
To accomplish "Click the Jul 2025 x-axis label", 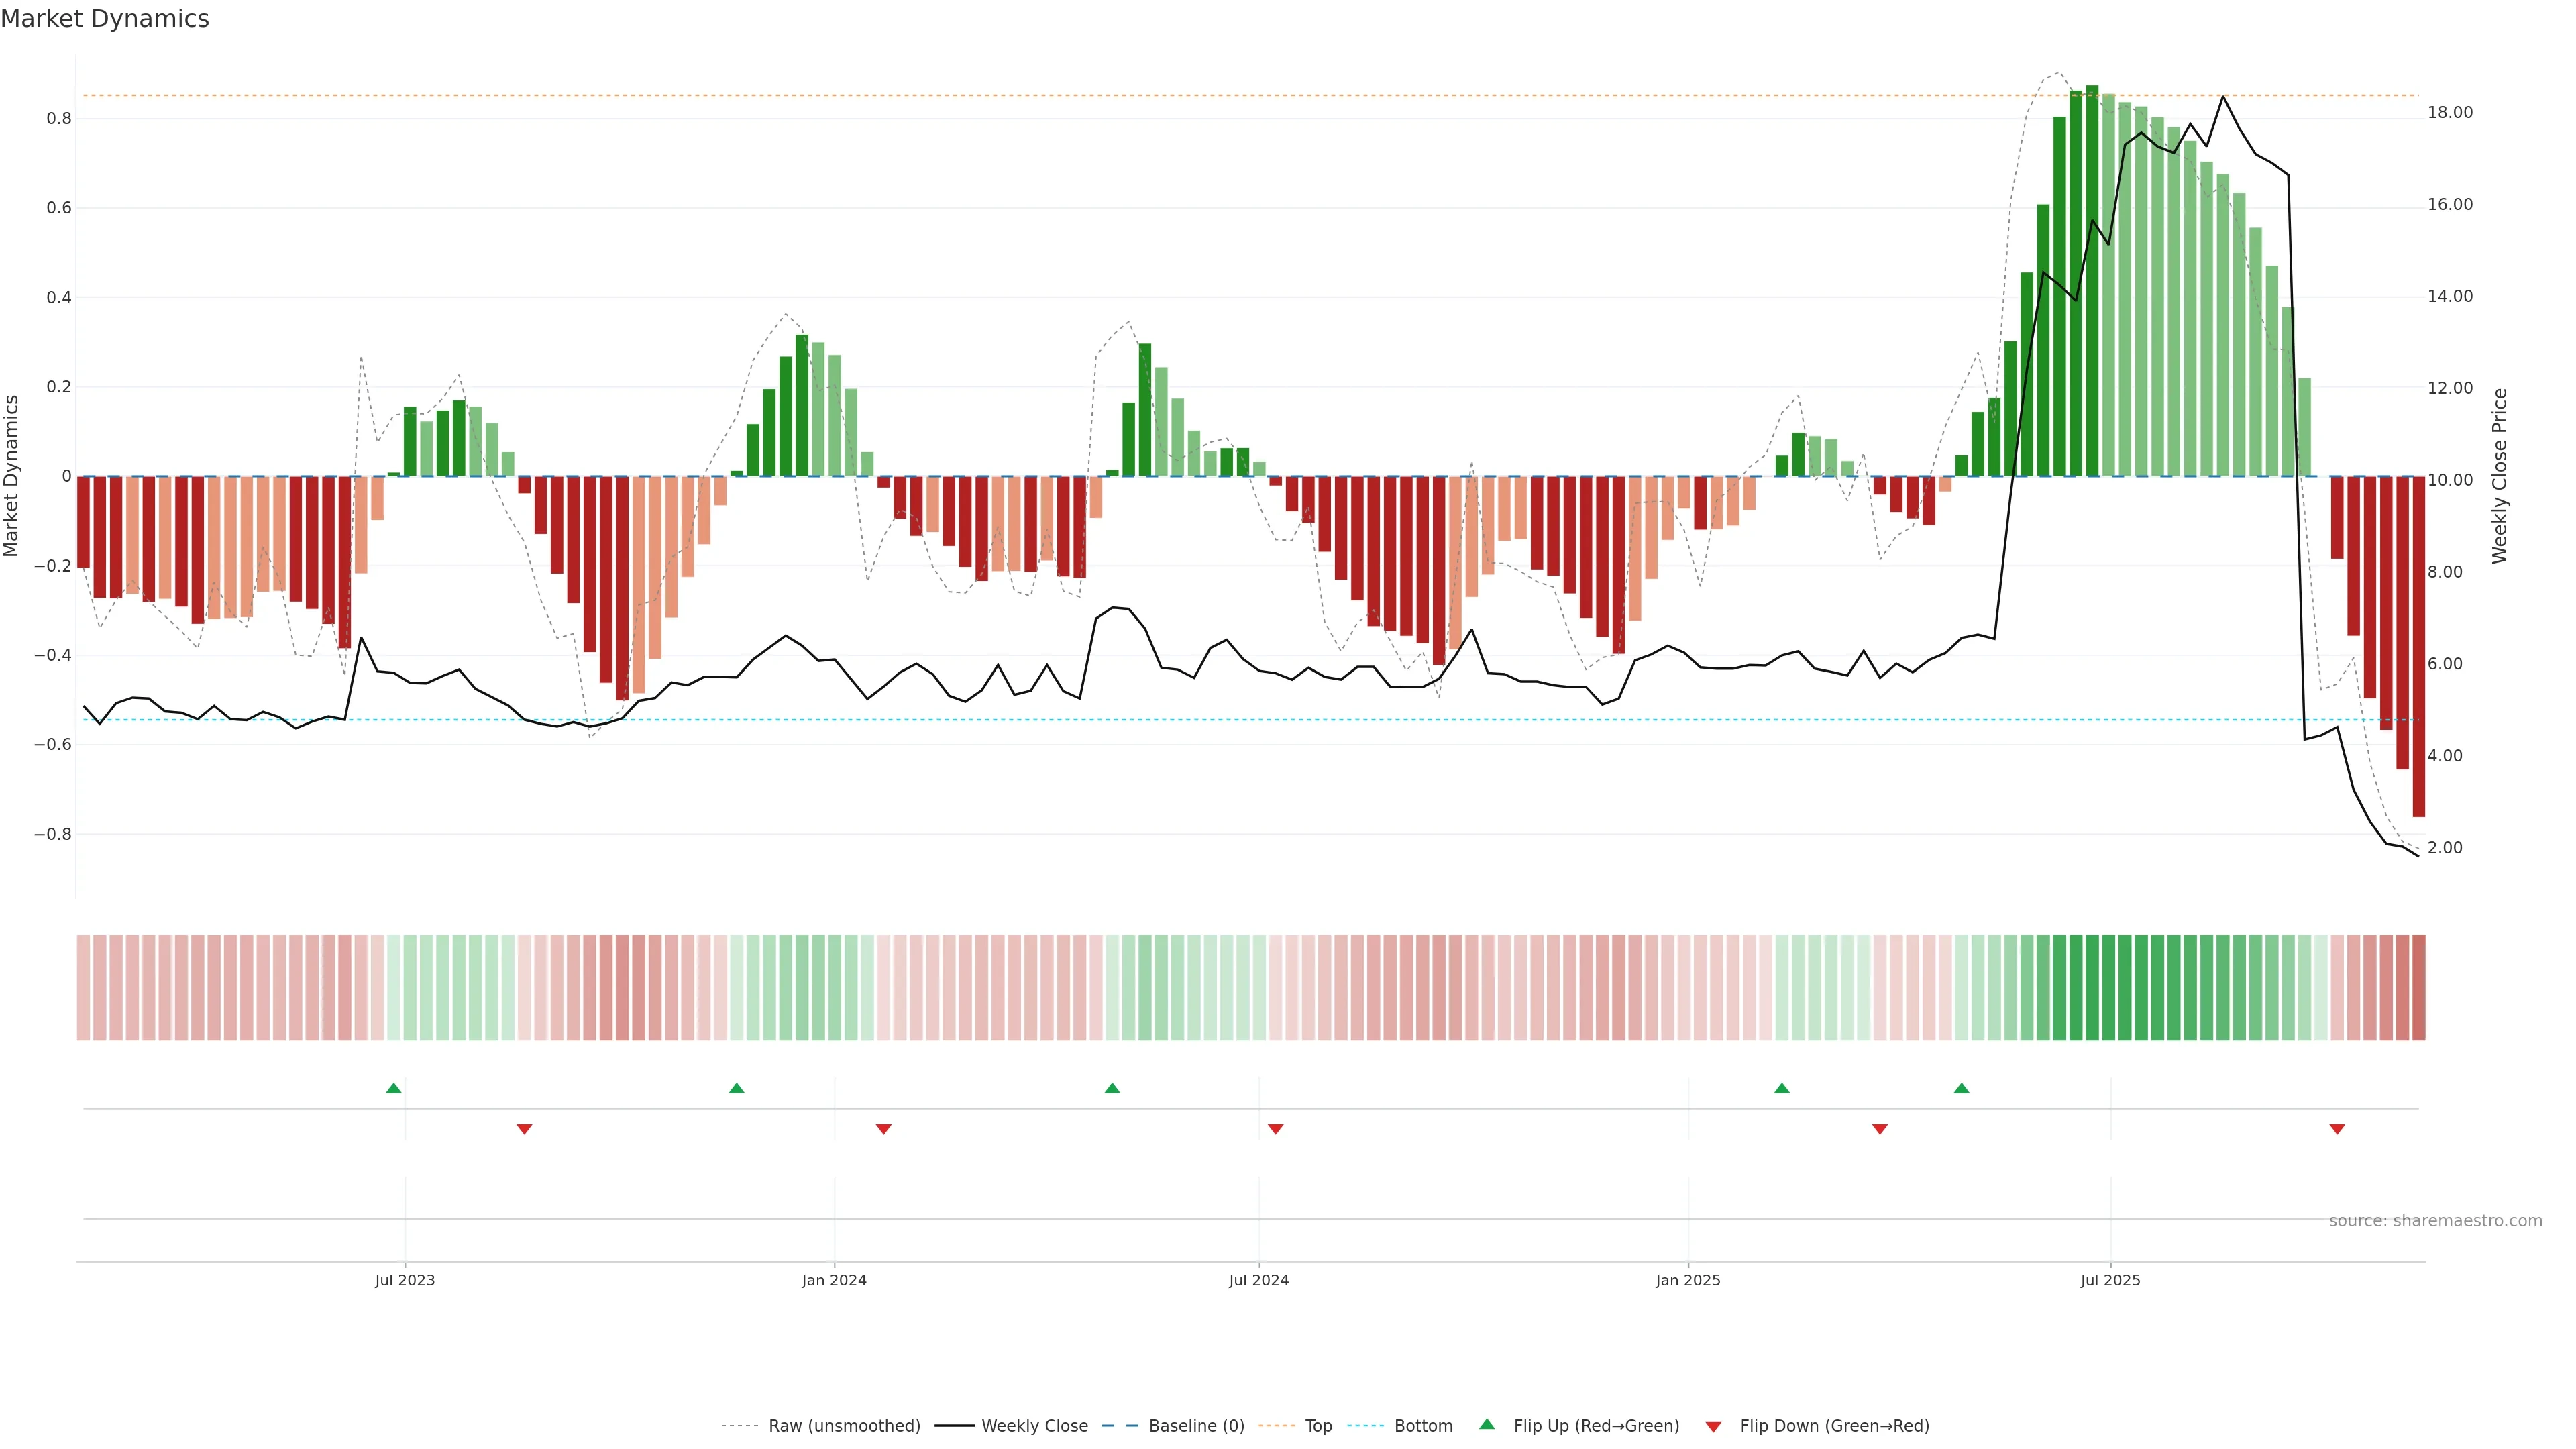I will (2110, 1280).
